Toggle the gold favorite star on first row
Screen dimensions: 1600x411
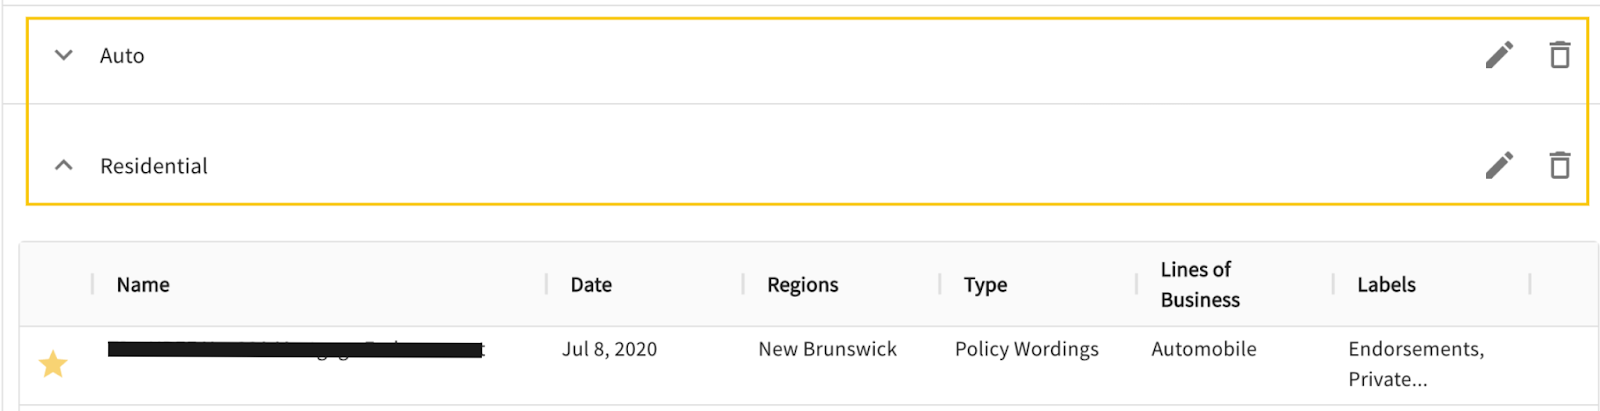click(x=53, y=364)
